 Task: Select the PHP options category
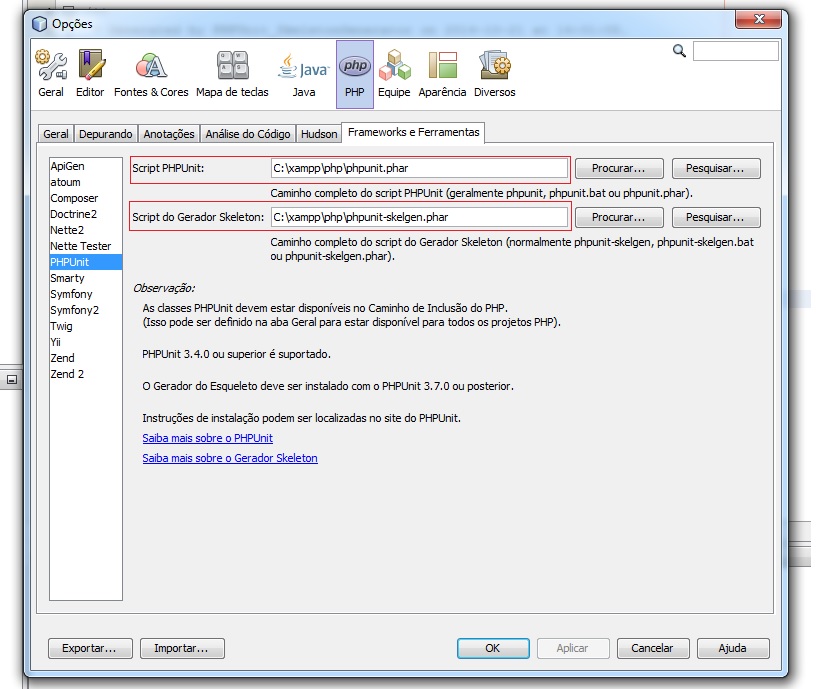coord(355,74)
